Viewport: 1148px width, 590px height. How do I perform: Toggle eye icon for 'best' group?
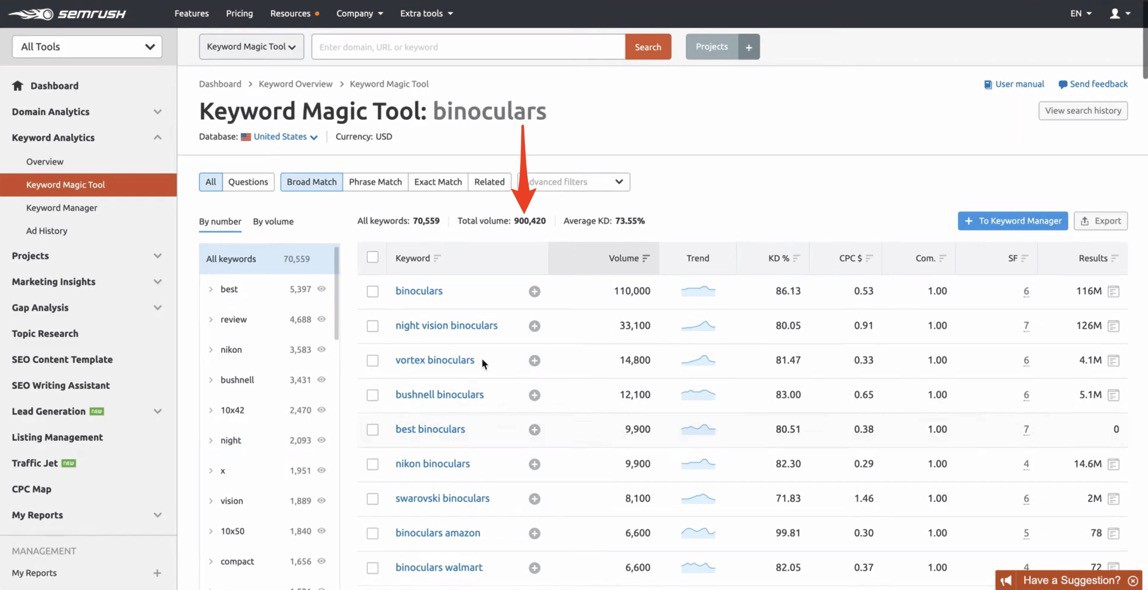(x=321, y=289)
